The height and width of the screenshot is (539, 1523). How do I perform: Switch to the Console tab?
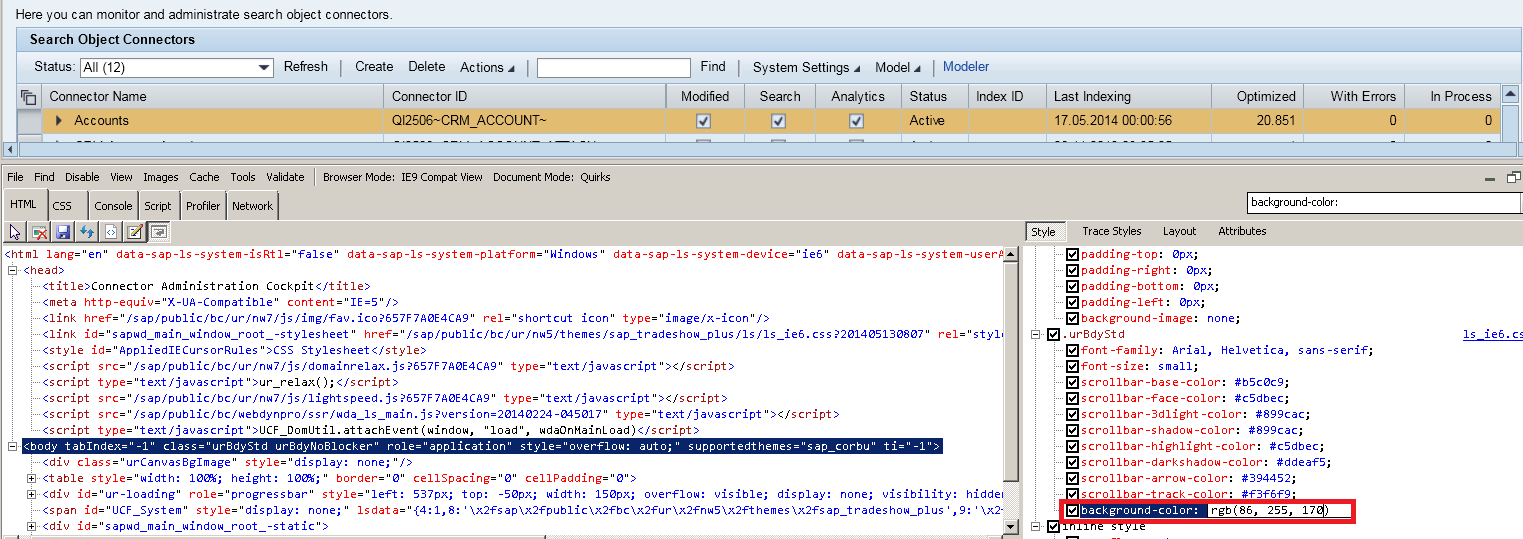[x=113, y=206]
